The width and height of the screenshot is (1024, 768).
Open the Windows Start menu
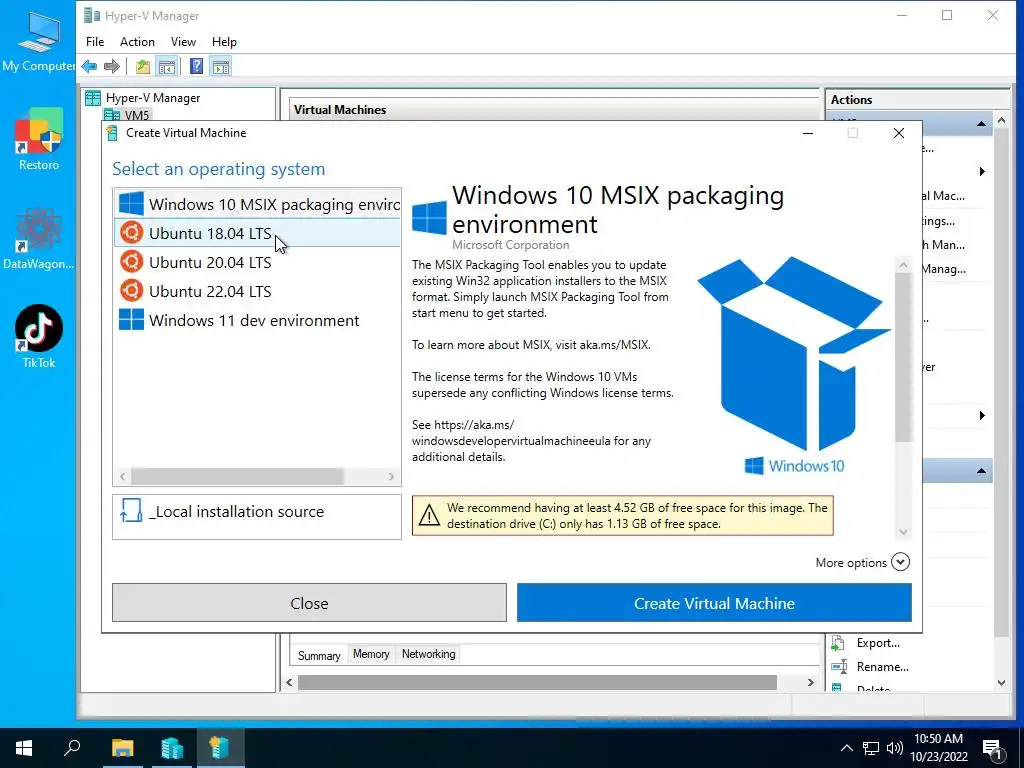click(x=24, y=748)
